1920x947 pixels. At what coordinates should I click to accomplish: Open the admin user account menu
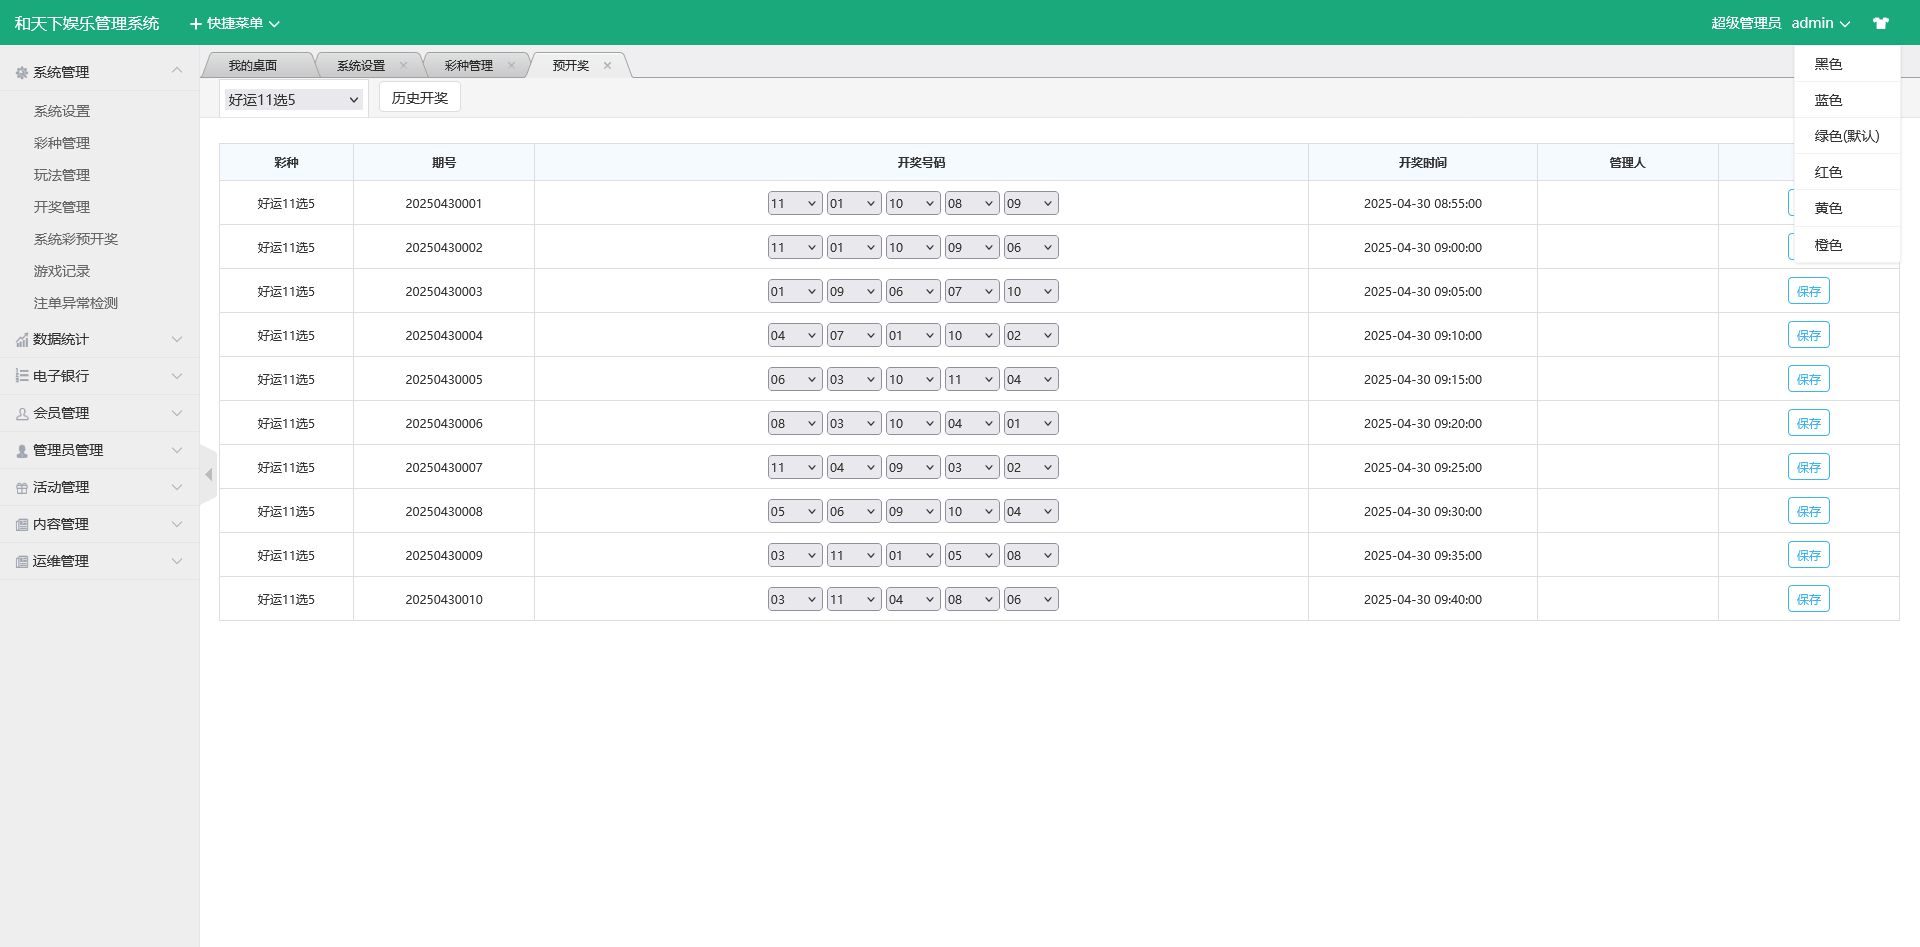coord(1819,23)
